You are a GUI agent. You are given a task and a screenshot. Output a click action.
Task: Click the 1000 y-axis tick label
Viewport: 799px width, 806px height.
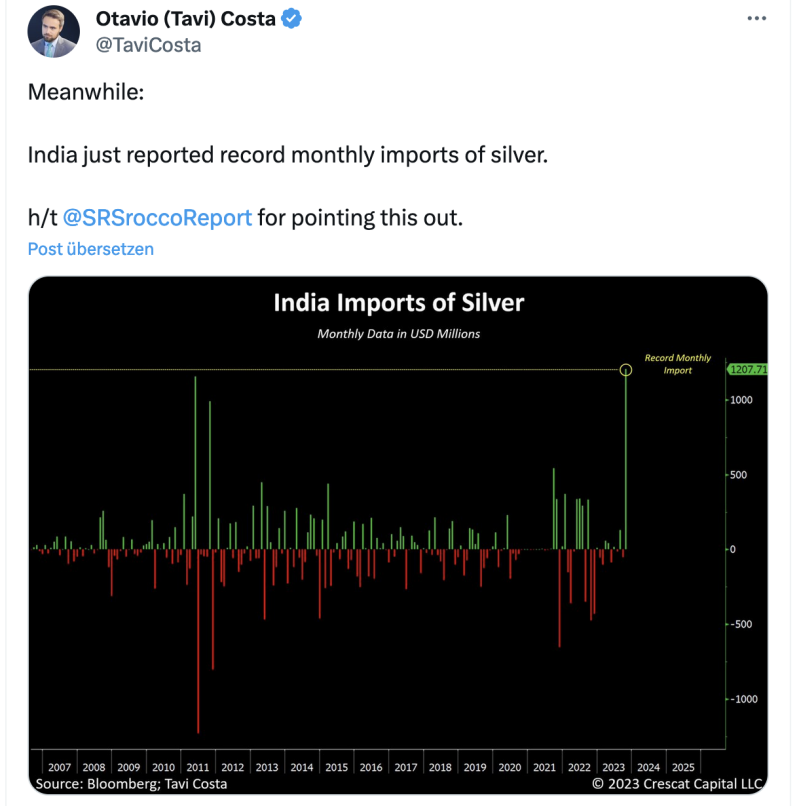tap(739, 400)
